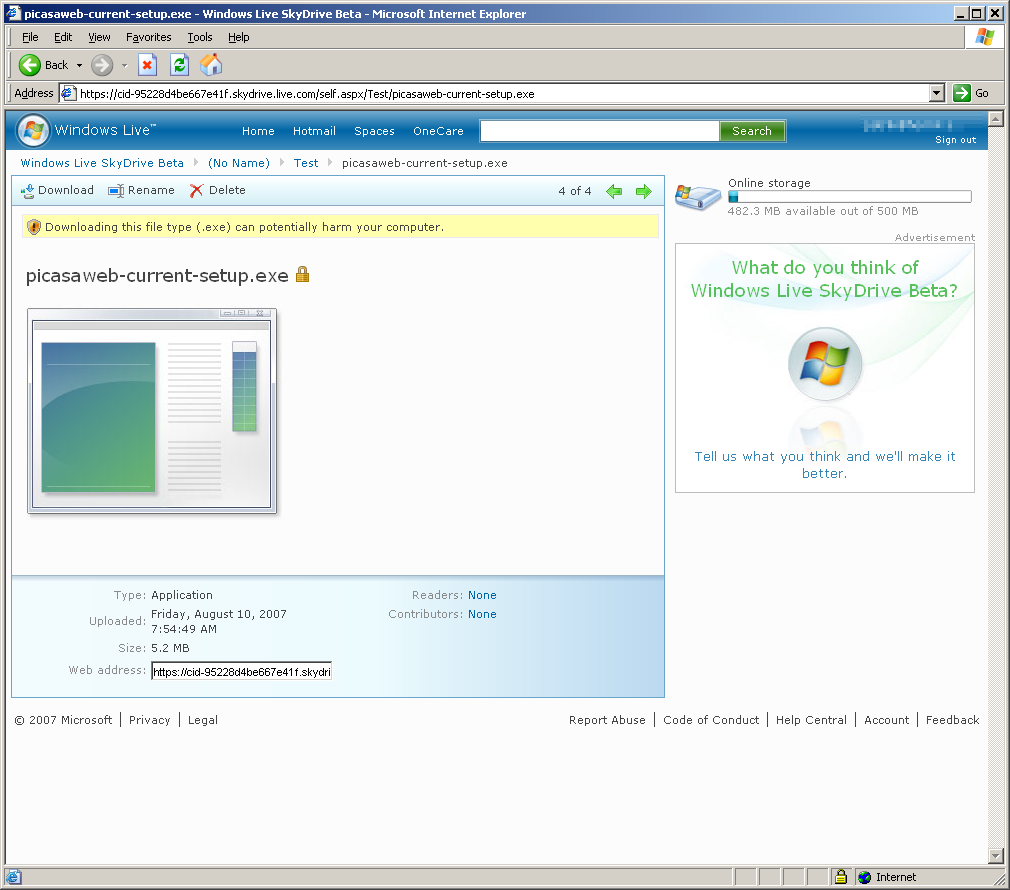This screenshot has width=1010, height=890.
Task: Go to previous file with left green arrow
Action: [615, 191]
